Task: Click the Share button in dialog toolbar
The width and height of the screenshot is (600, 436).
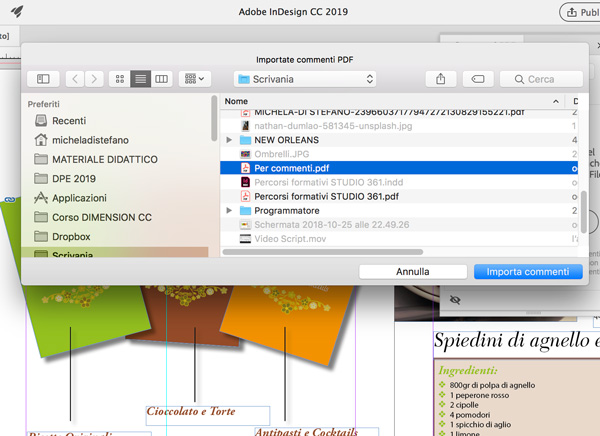Action: pyautogui.click(x=441, y=79)
